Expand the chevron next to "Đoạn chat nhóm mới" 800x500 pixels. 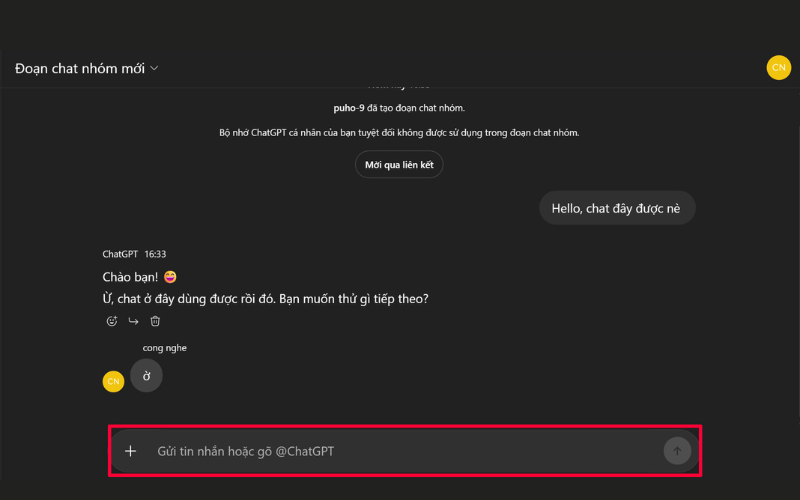[154, 69]
